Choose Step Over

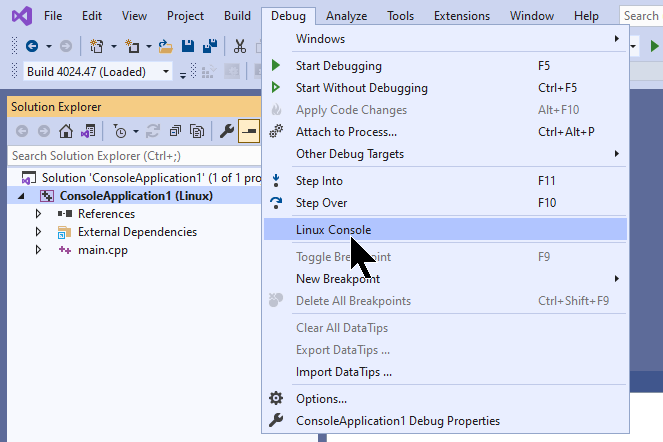(445, 203)
